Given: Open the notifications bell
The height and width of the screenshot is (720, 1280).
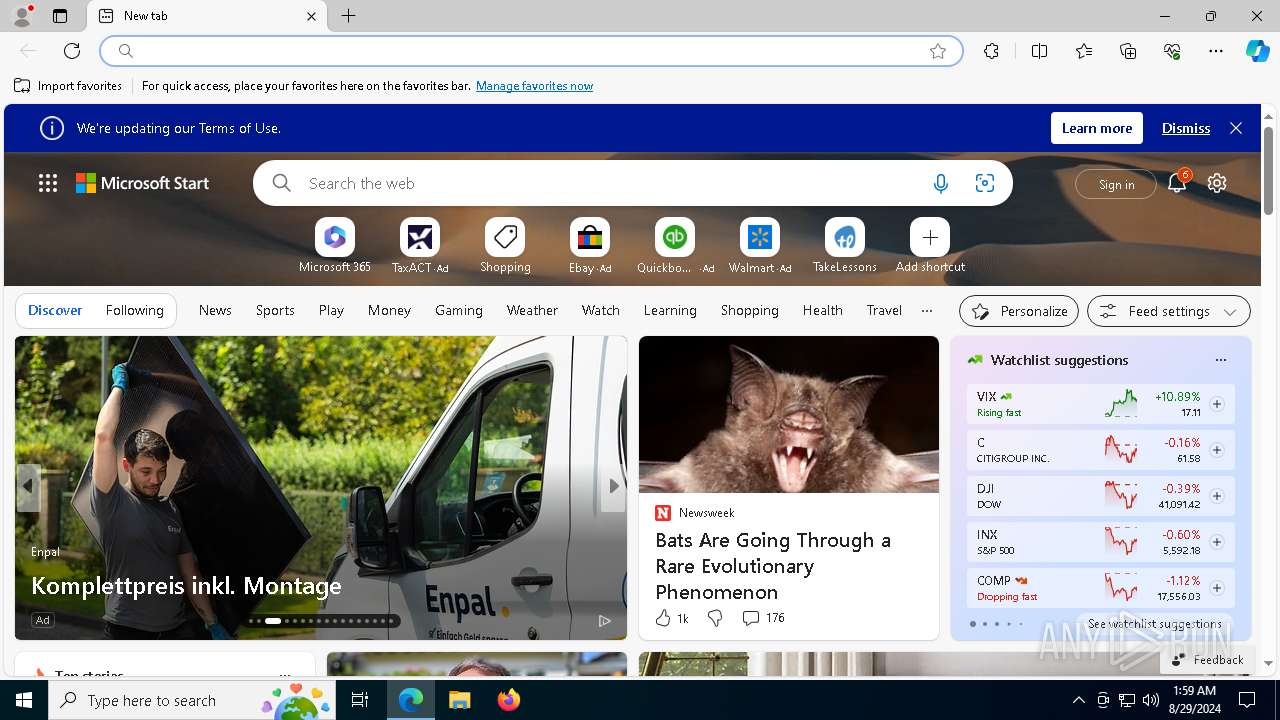Looking at the screenshot, I should (x=1177, y=183).
